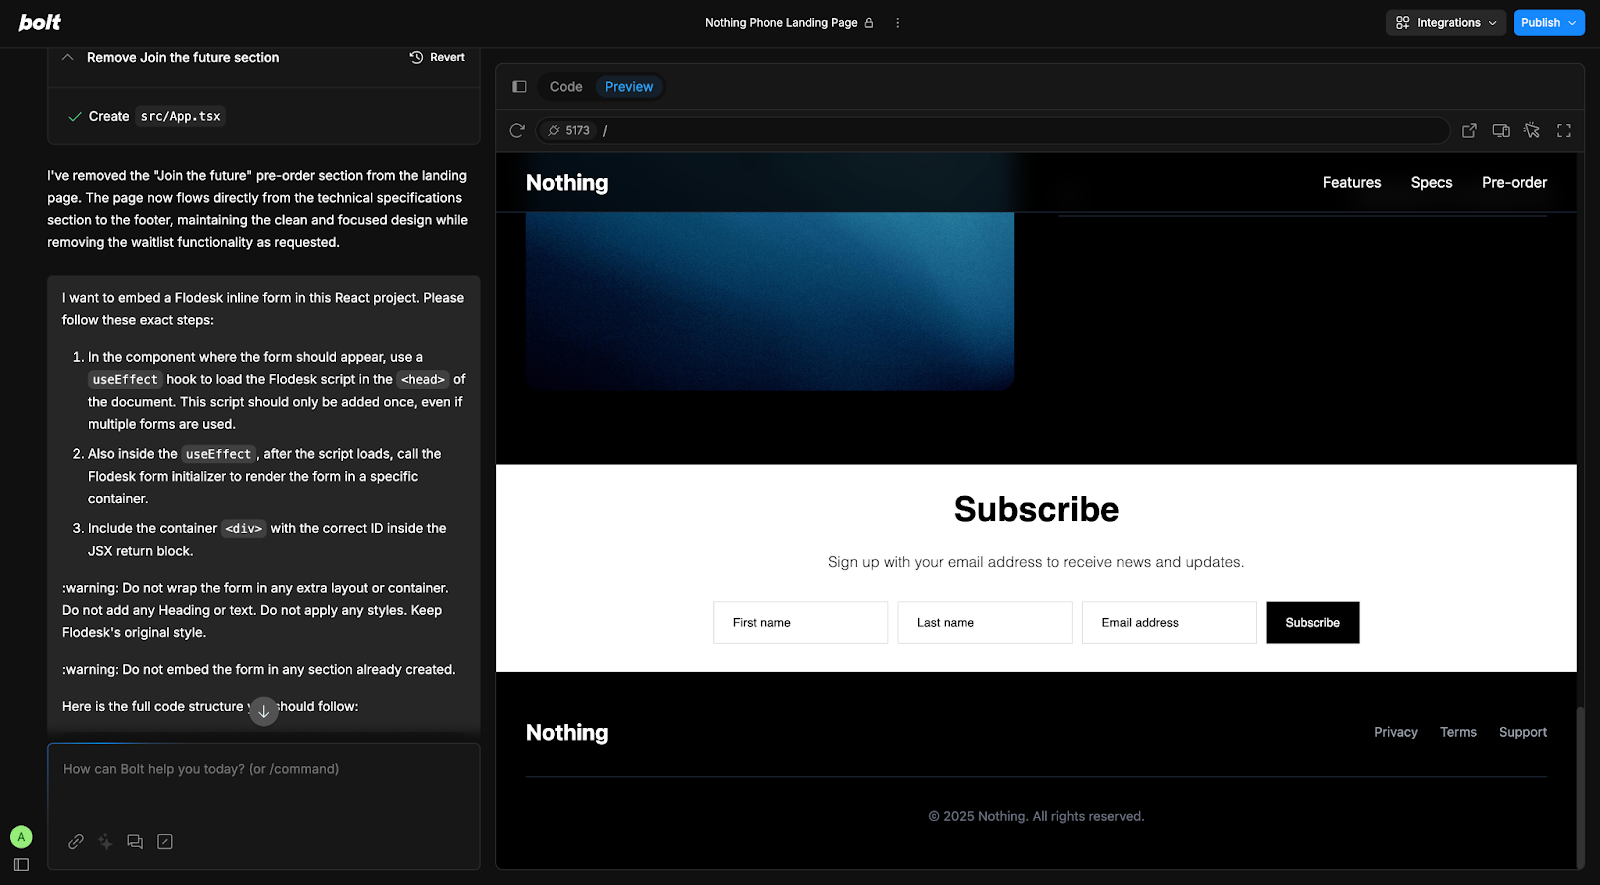Viewport: 1600px width, 885px height.
Task: Open the Privacy footer link
Action: pyautogui.click(x=1396, y=733)
